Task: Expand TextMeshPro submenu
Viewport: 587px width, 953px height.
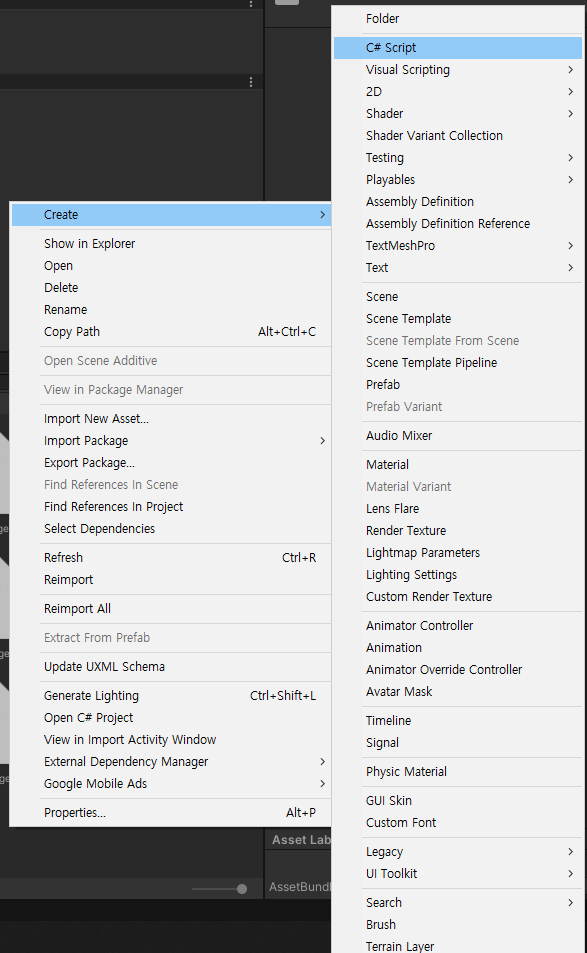Action: click(458, 246)
